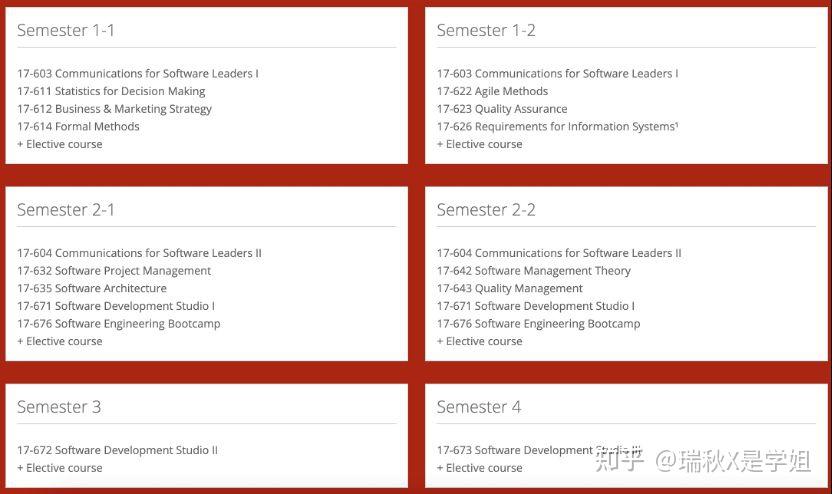Viewport: 832px width, 494px height.
Task: Click Elective course under Semester 3
Action: pos(60,468)
